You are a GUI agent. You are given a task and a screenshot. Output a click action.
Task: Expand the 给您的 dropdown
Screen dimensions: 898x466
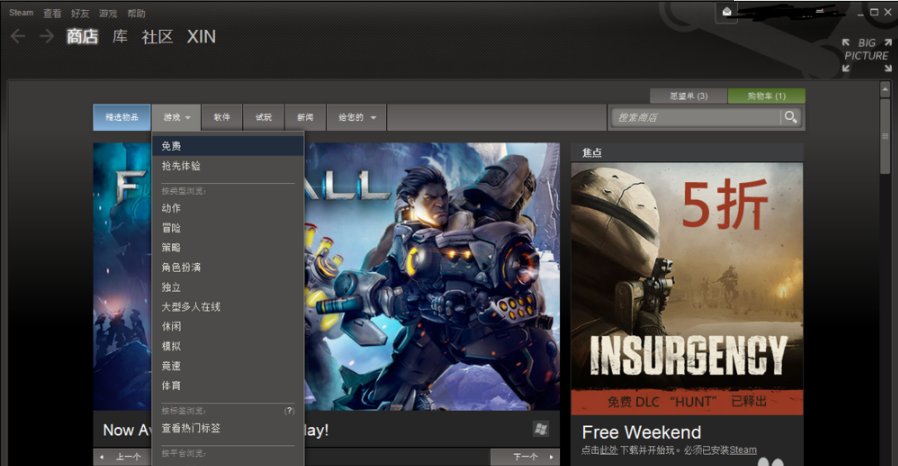[x=356, y=117]
